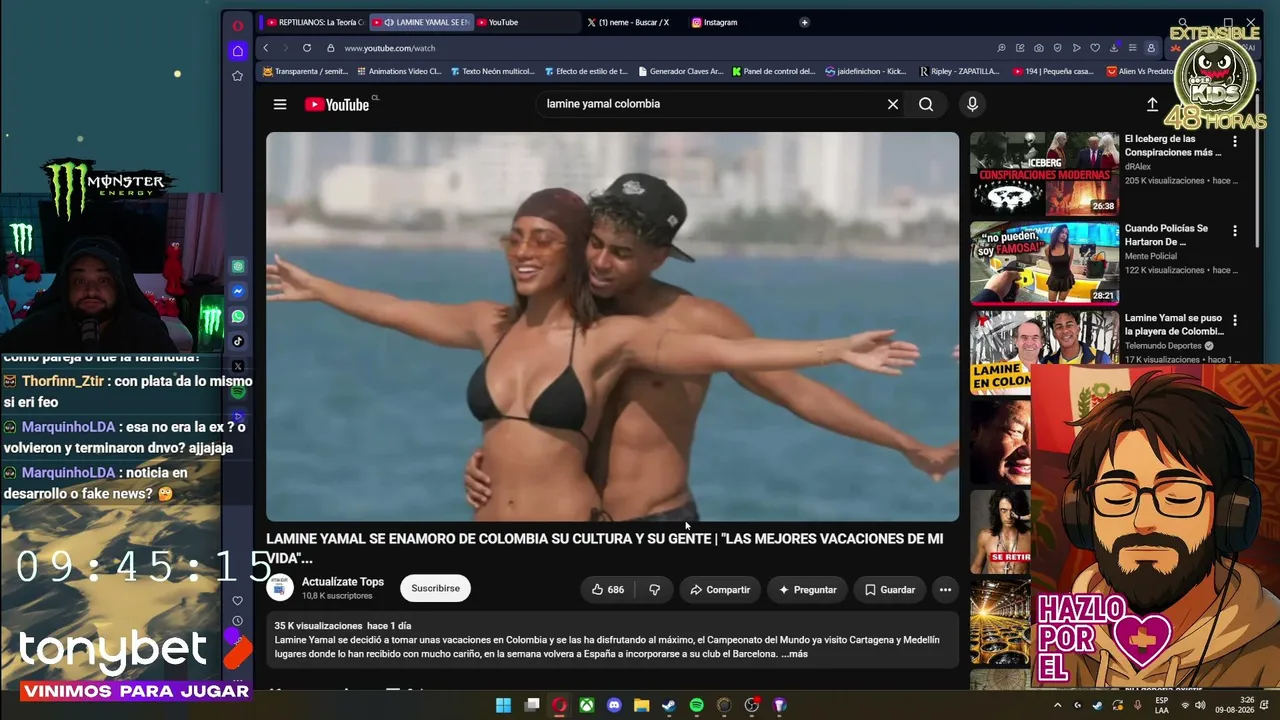Open the Iceberg Conspiraciones video thumbnail
The height and width of the screenshot is (720, 1280).
(1044, 173)
